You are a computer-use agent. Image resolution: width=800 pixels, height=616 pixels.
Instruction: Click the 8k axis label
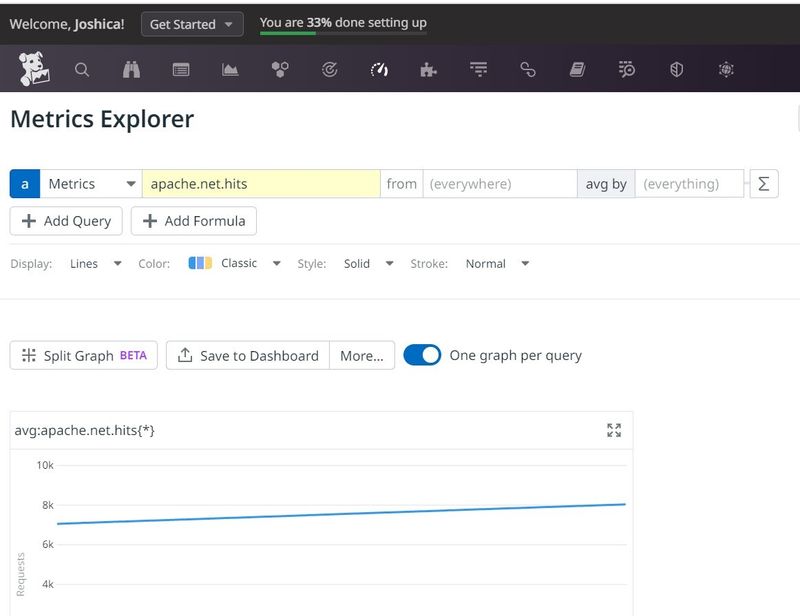tap(47, 505)
